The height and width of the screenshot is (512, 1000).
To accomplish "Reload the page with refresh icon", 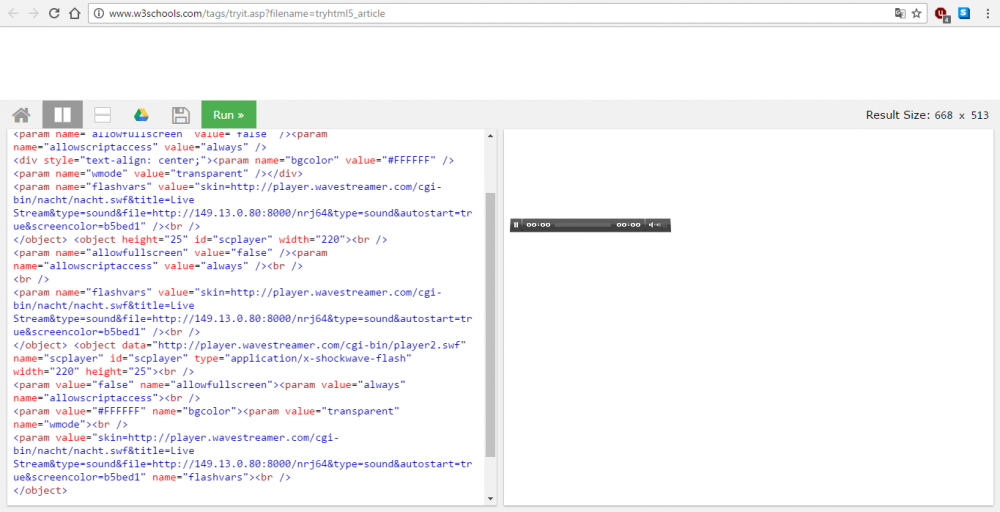I will [54, 13].
